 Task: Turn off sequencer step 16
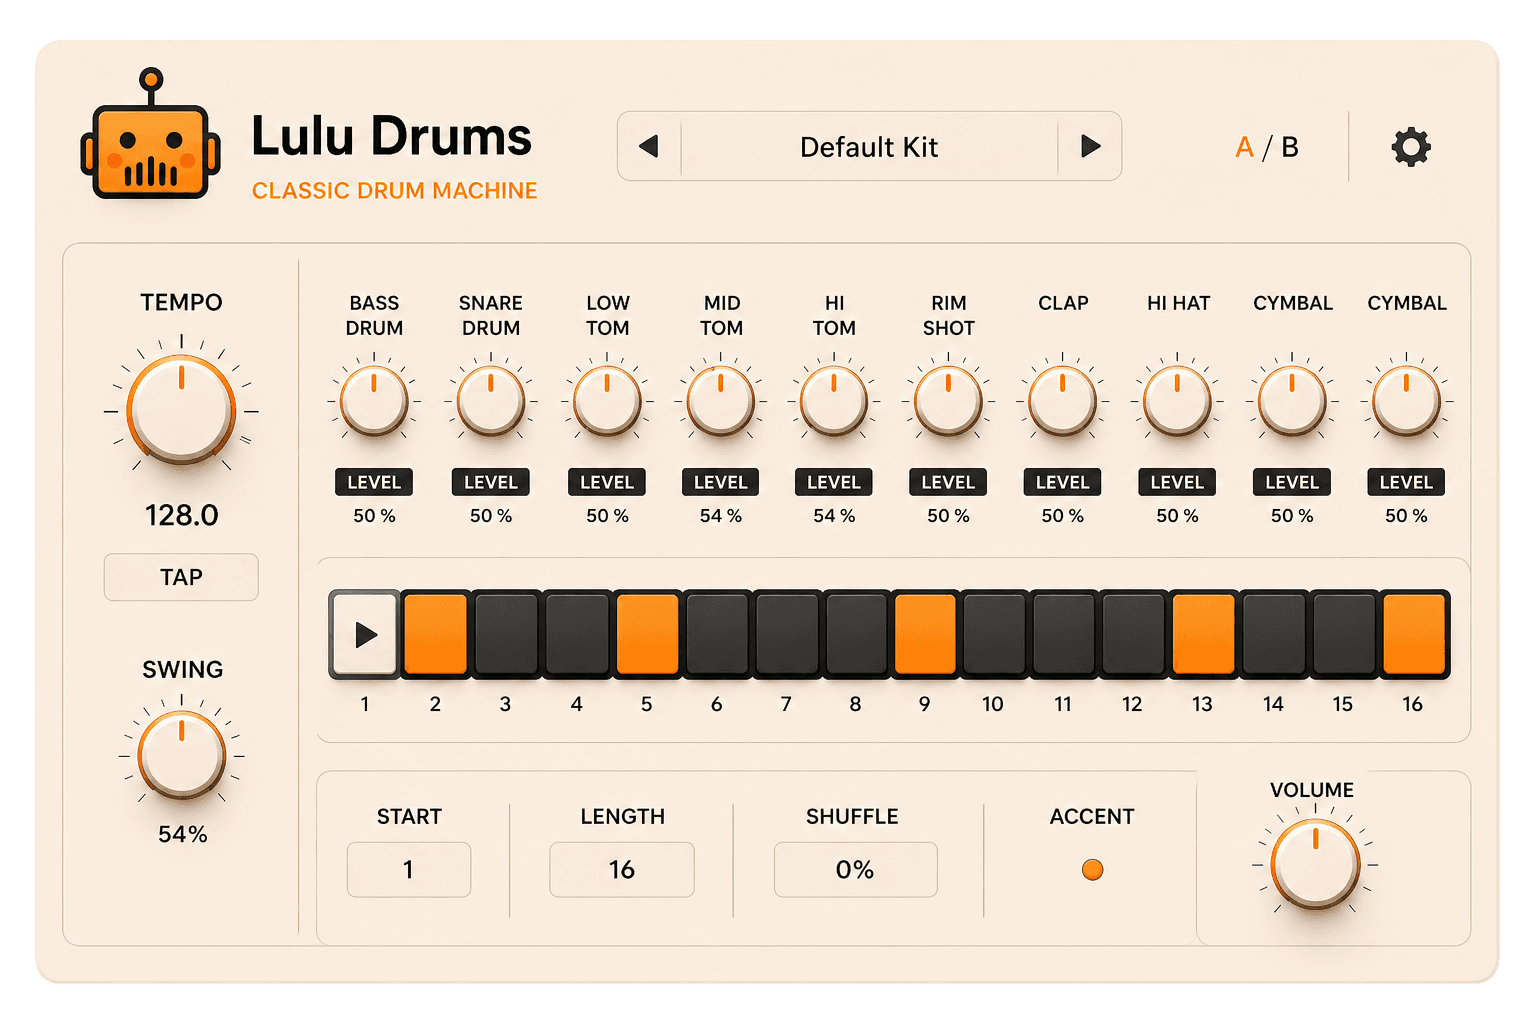point(1413,634)
